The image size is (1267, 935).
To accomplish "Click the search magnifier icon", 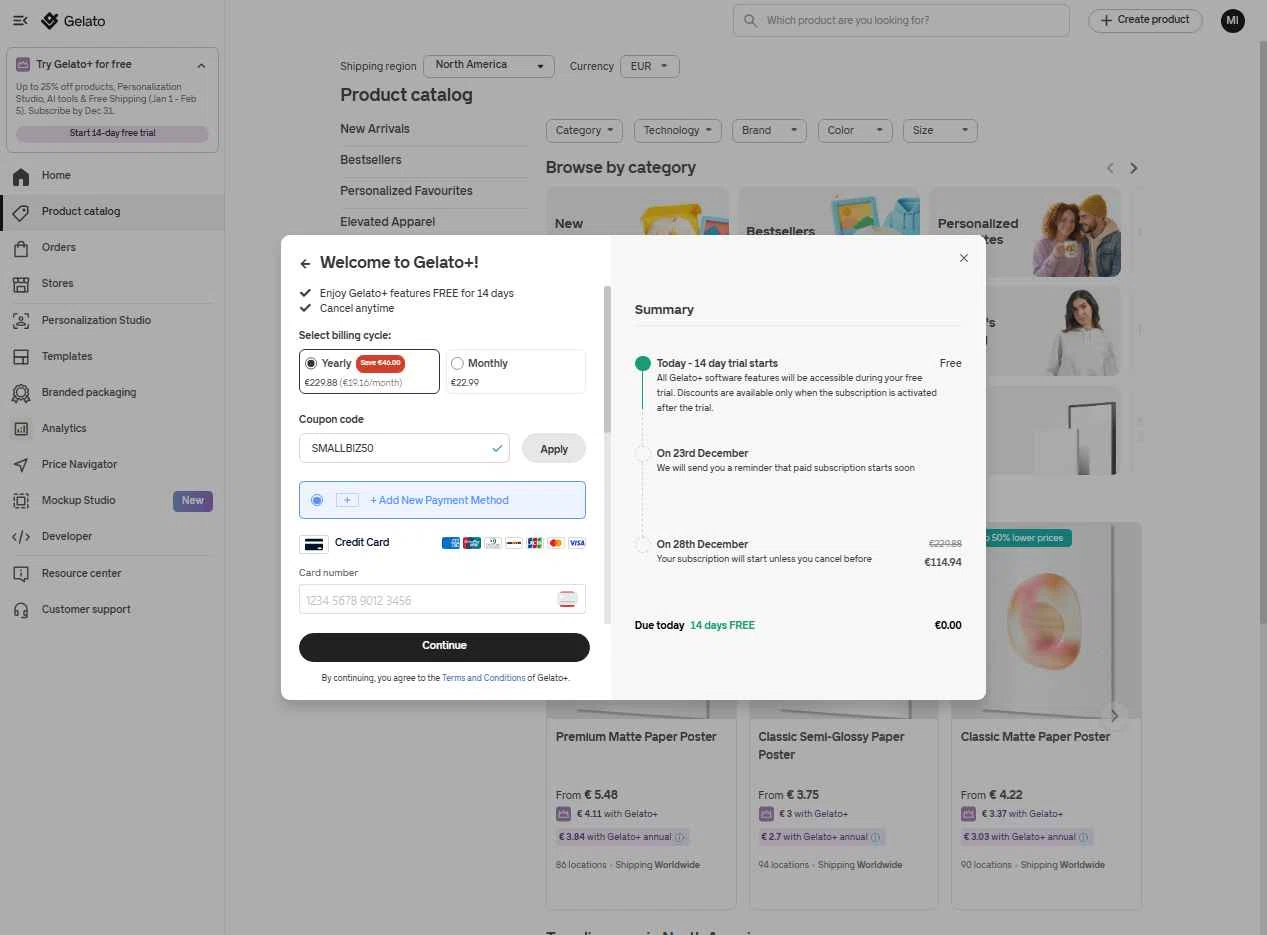I will tap(750, 21).
